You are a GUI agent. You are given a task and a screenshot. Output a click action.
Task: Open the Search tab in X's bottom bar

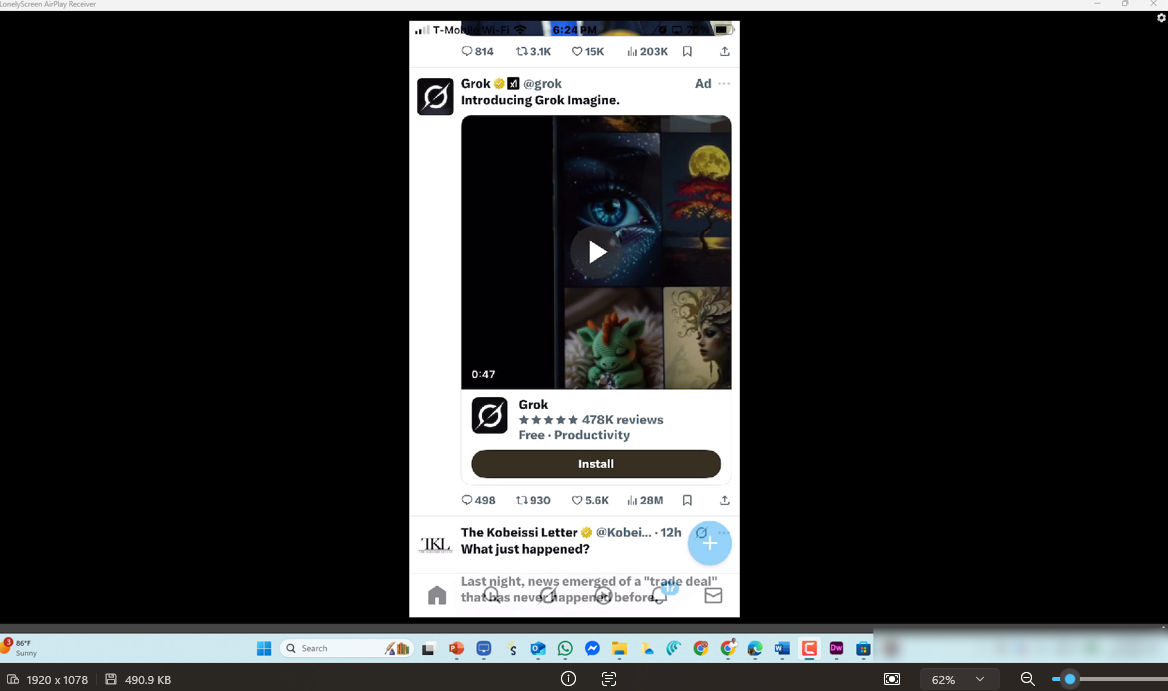[492, 595]
